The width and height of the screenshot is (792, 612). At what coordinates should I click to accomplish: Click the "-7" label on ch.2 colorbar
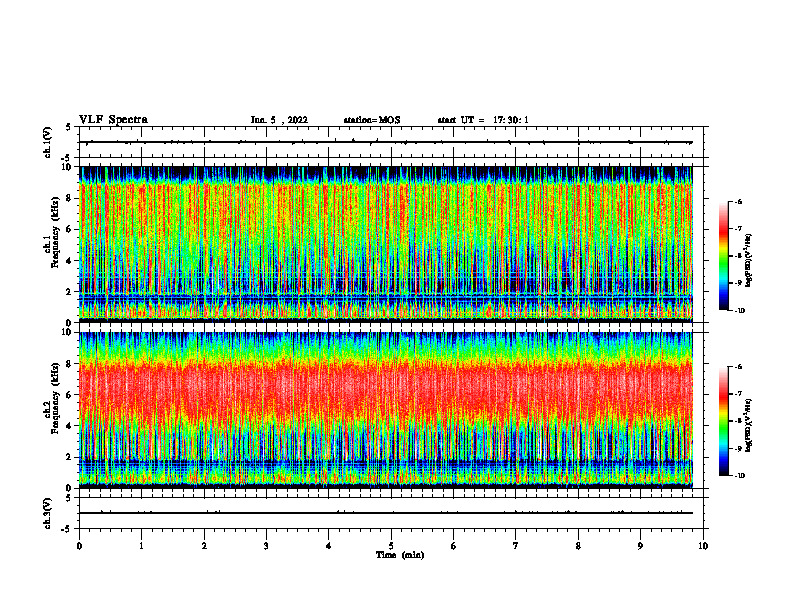pos(737,394)
